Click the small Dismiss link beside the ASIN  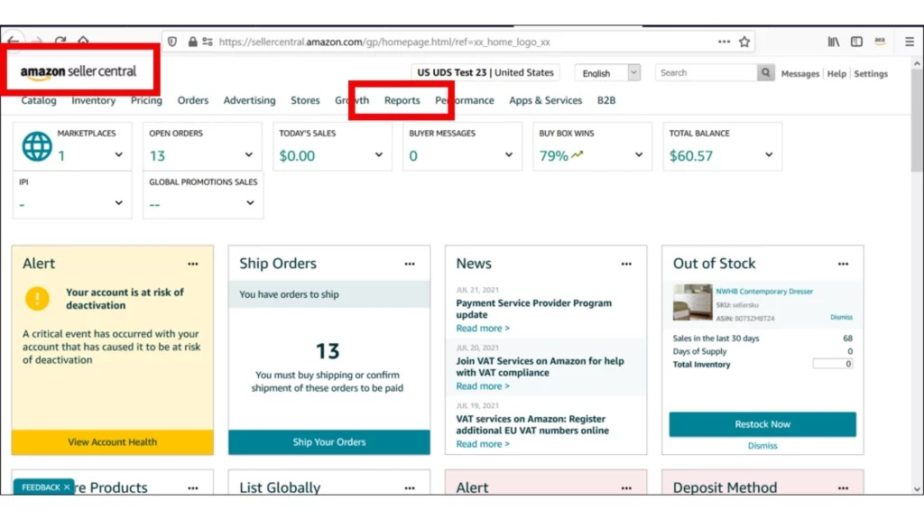[842, 317]
